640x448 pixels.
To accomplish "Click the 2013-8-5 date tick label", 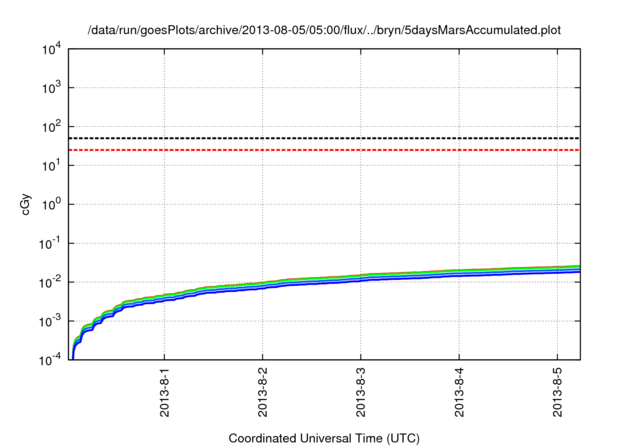I will (558, 392).
